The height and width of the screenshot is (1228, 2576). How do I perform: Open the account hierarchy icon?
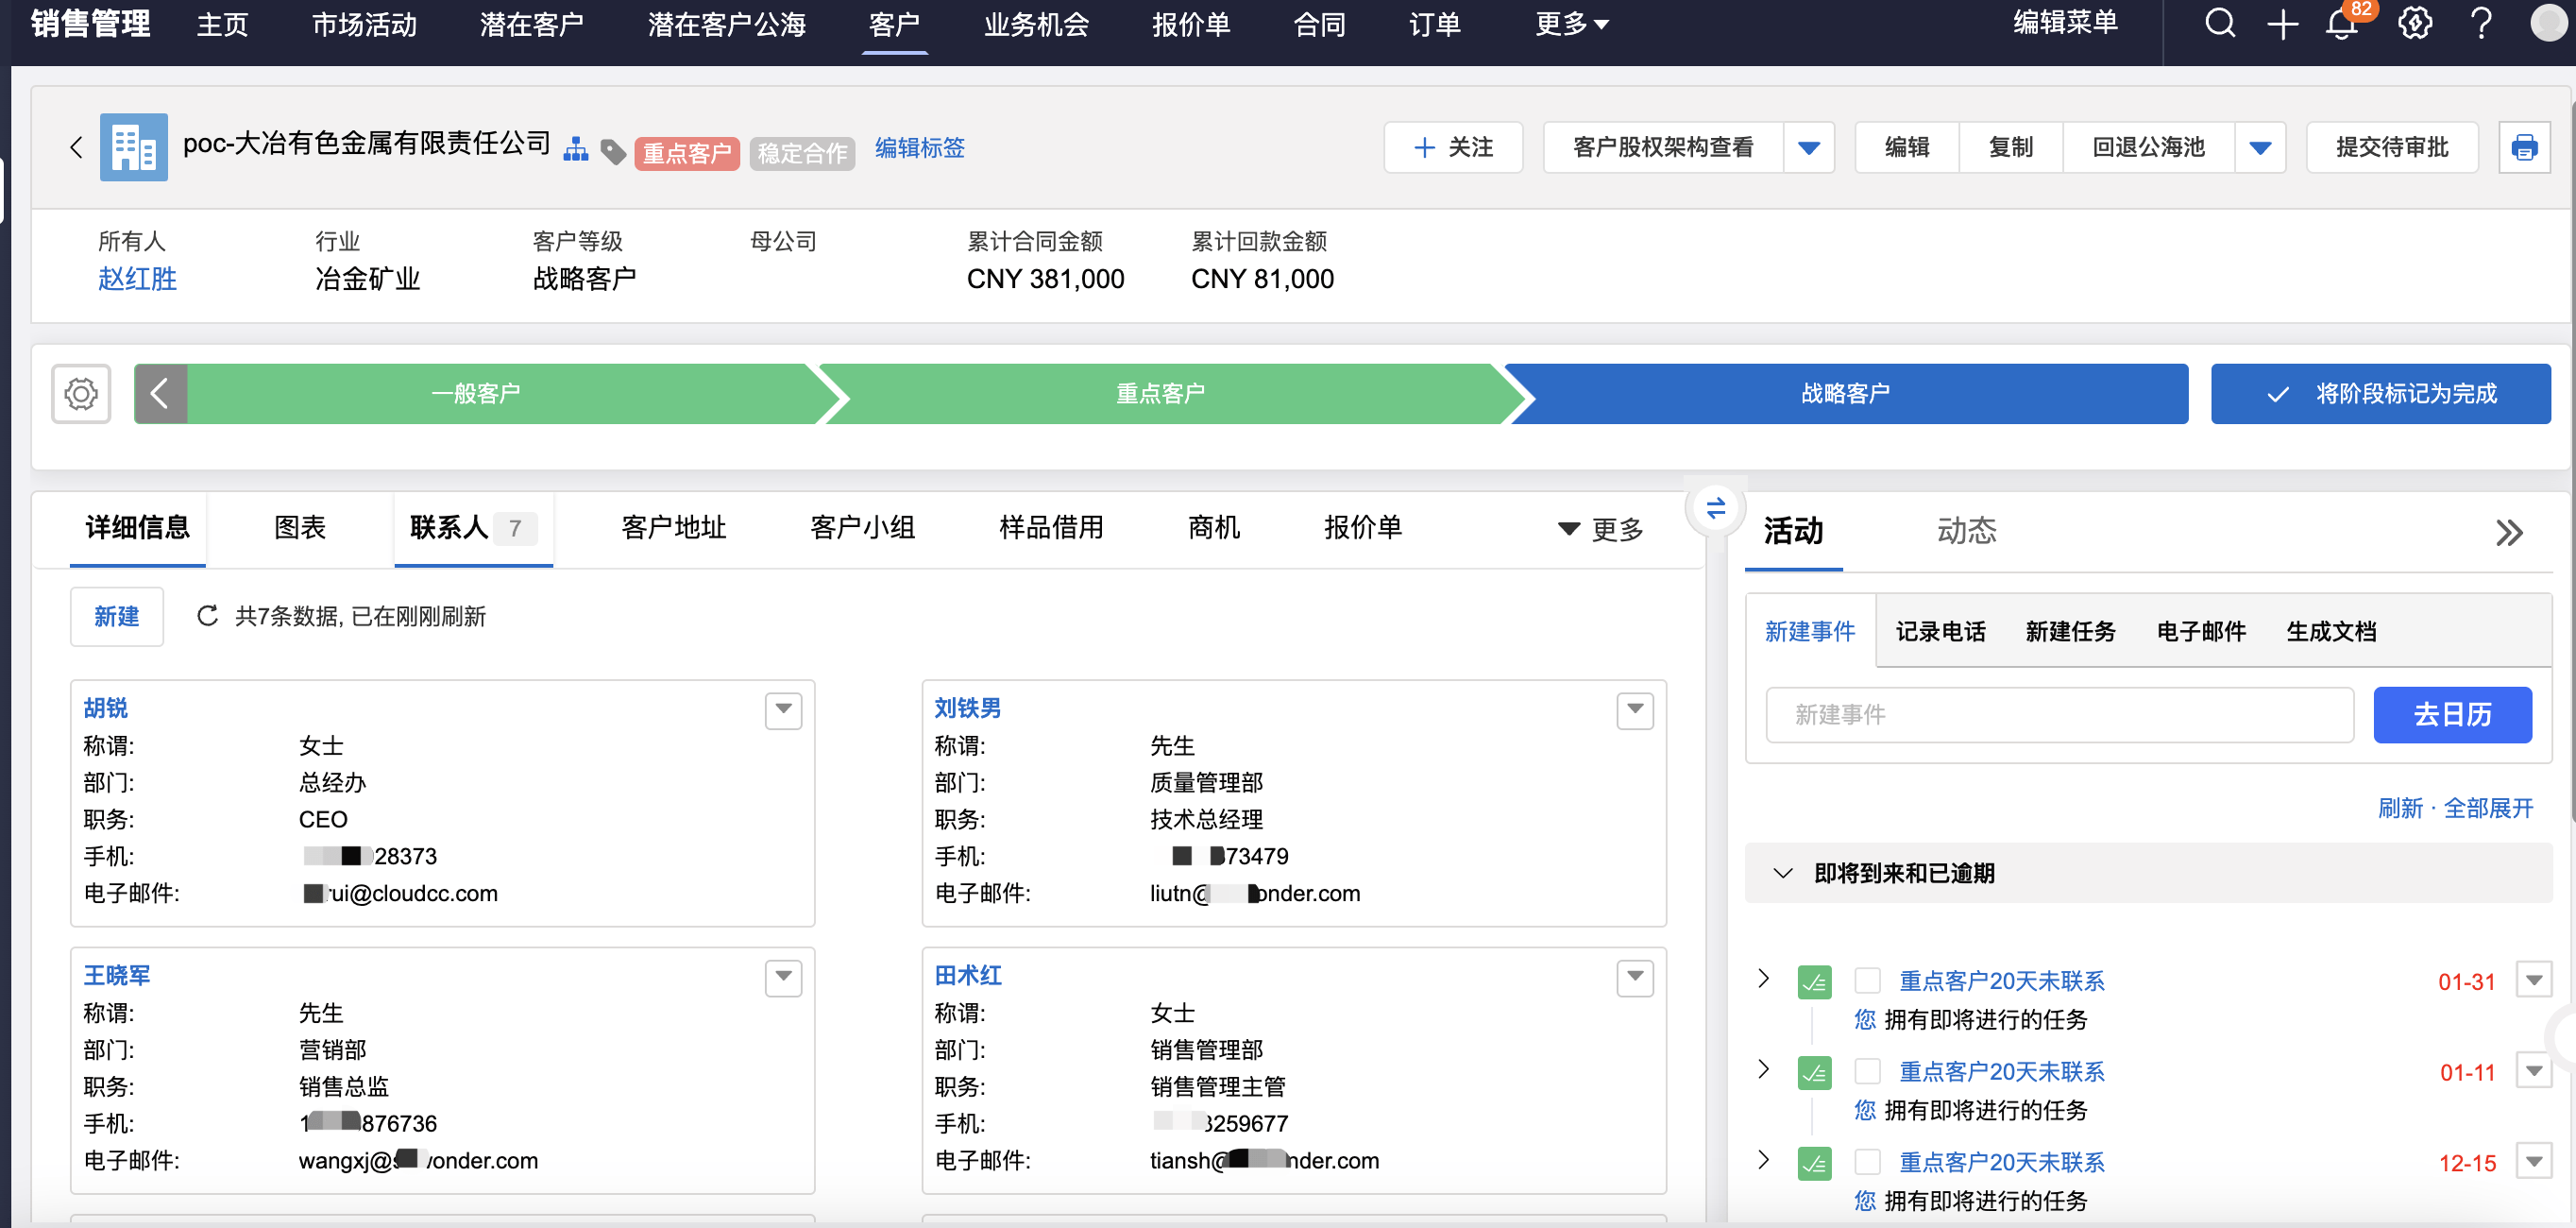576,150
